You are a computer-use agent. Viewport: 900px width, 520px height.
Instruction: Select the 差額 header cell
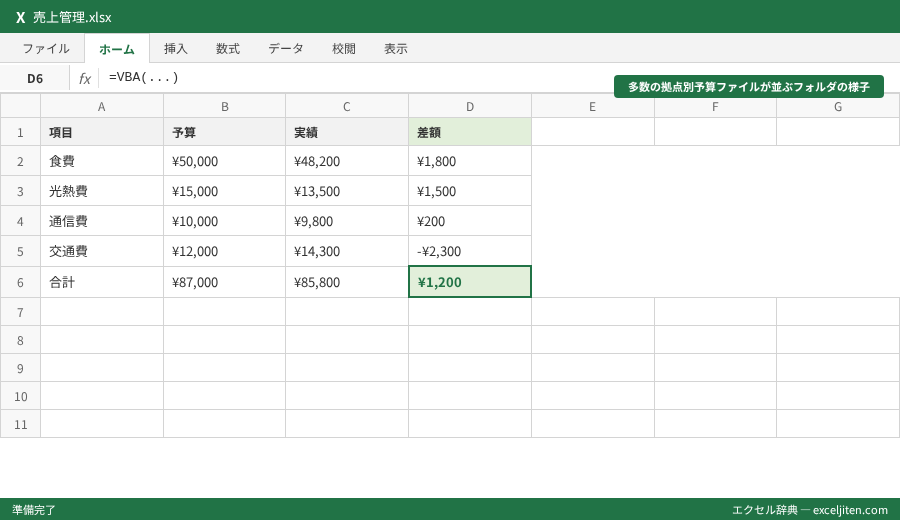470,132
